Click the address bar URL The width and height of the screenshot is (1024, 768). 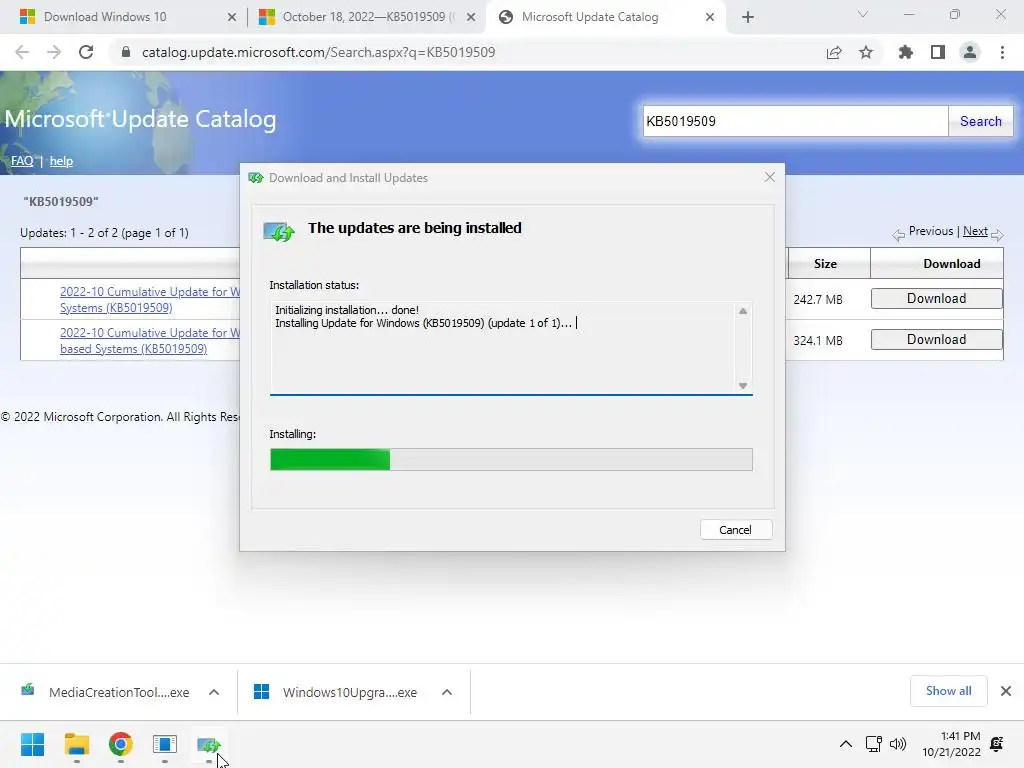(x=318, y=52)
